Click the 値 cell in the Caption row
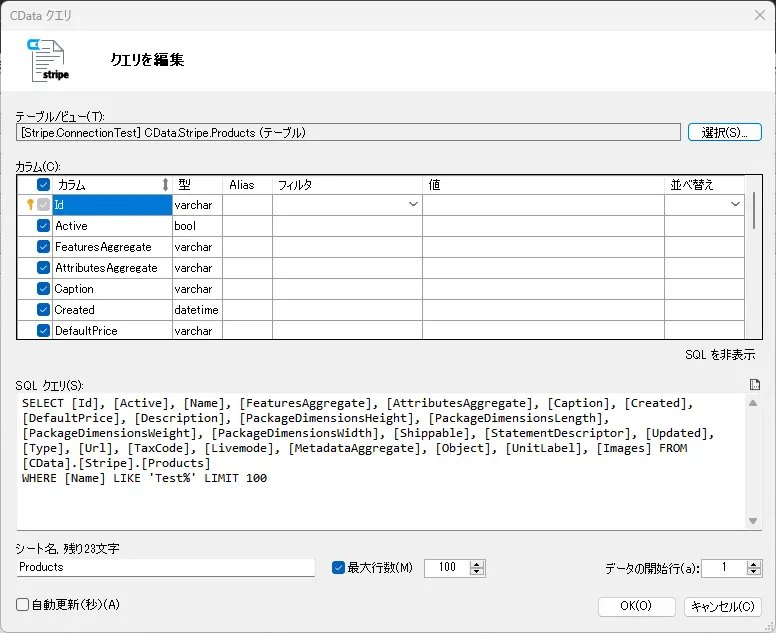 click(x=543, y=289)
